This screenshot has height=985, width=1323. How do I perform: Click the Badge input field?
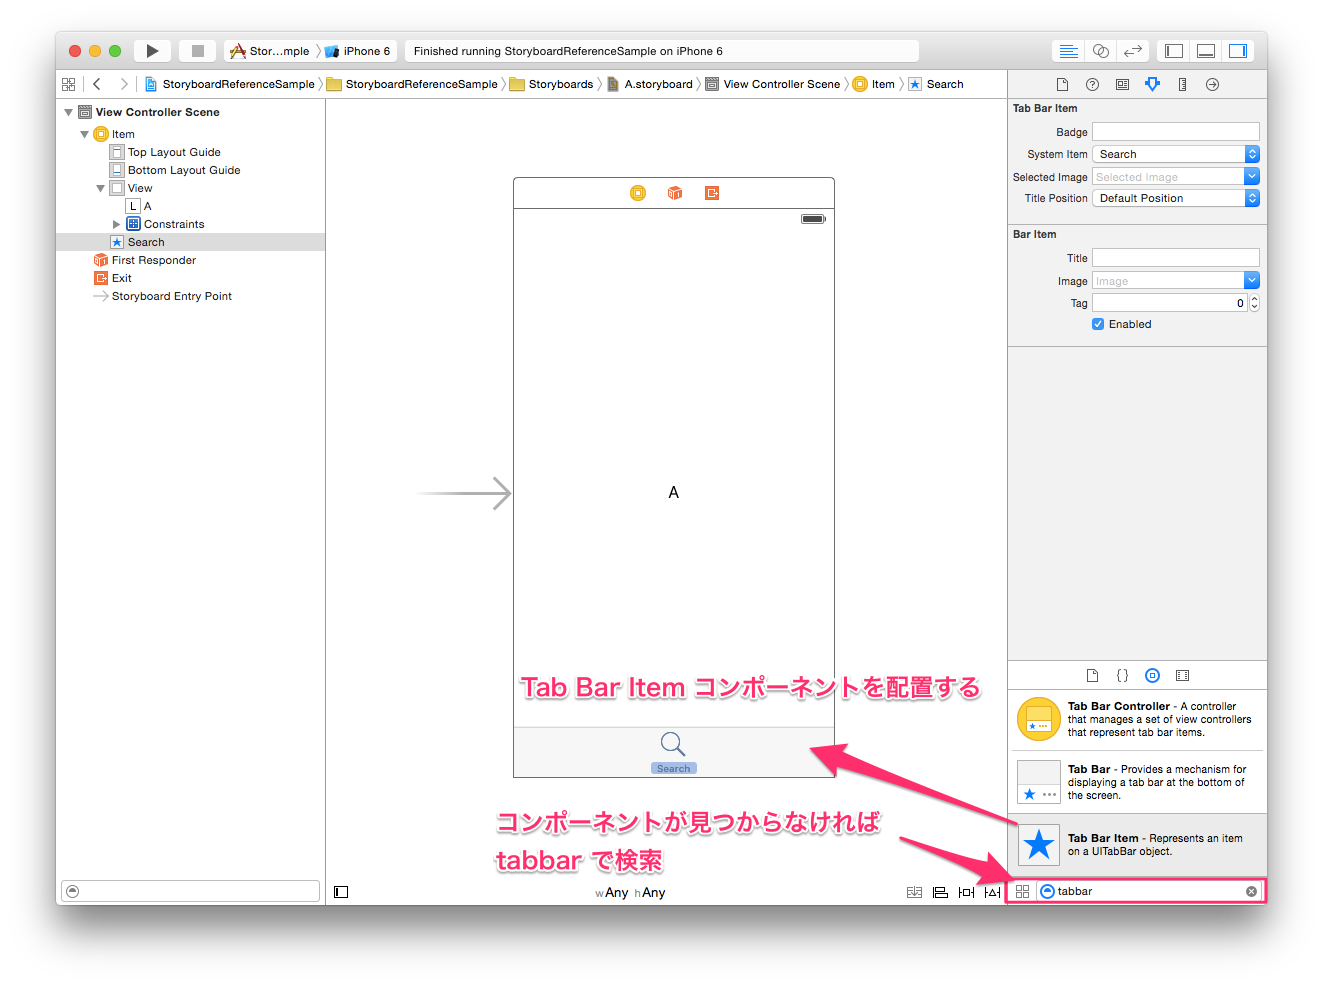pos(1175,132)
